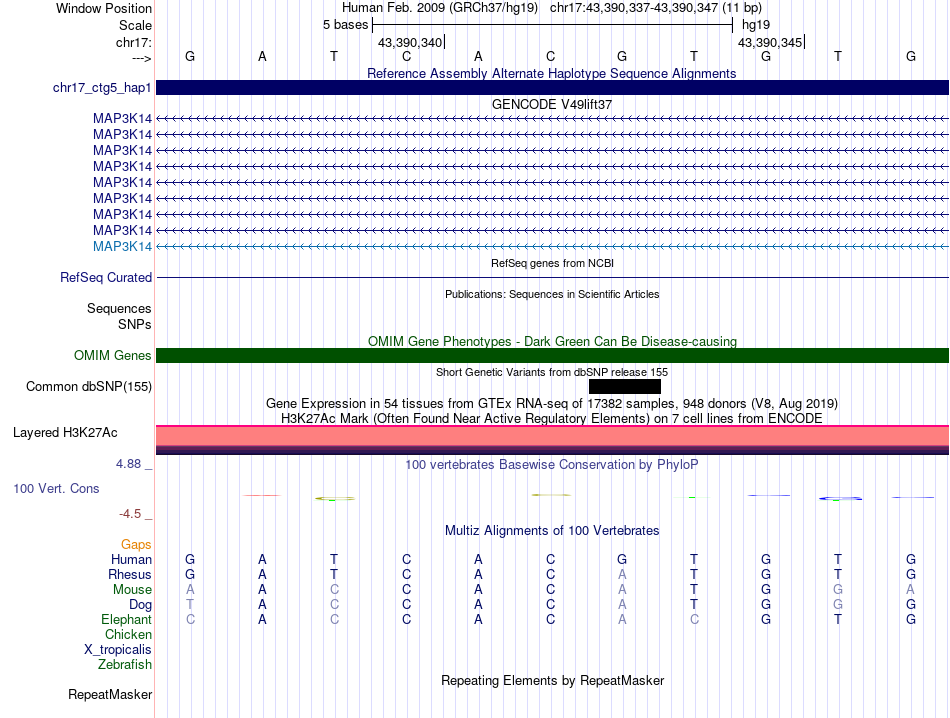Open Short Genetic Variants from dbSNP title

pyautogui.click(x=552, y=372)
